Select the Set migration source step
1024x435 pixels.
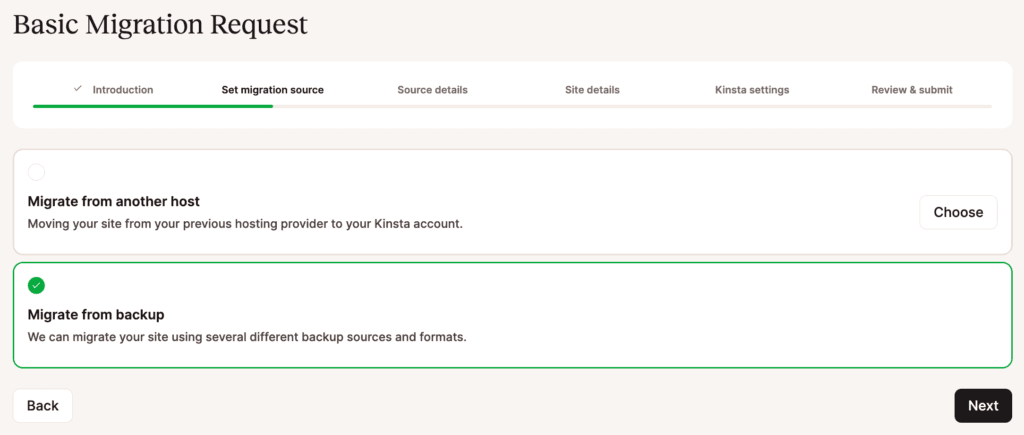click(272, 90)
